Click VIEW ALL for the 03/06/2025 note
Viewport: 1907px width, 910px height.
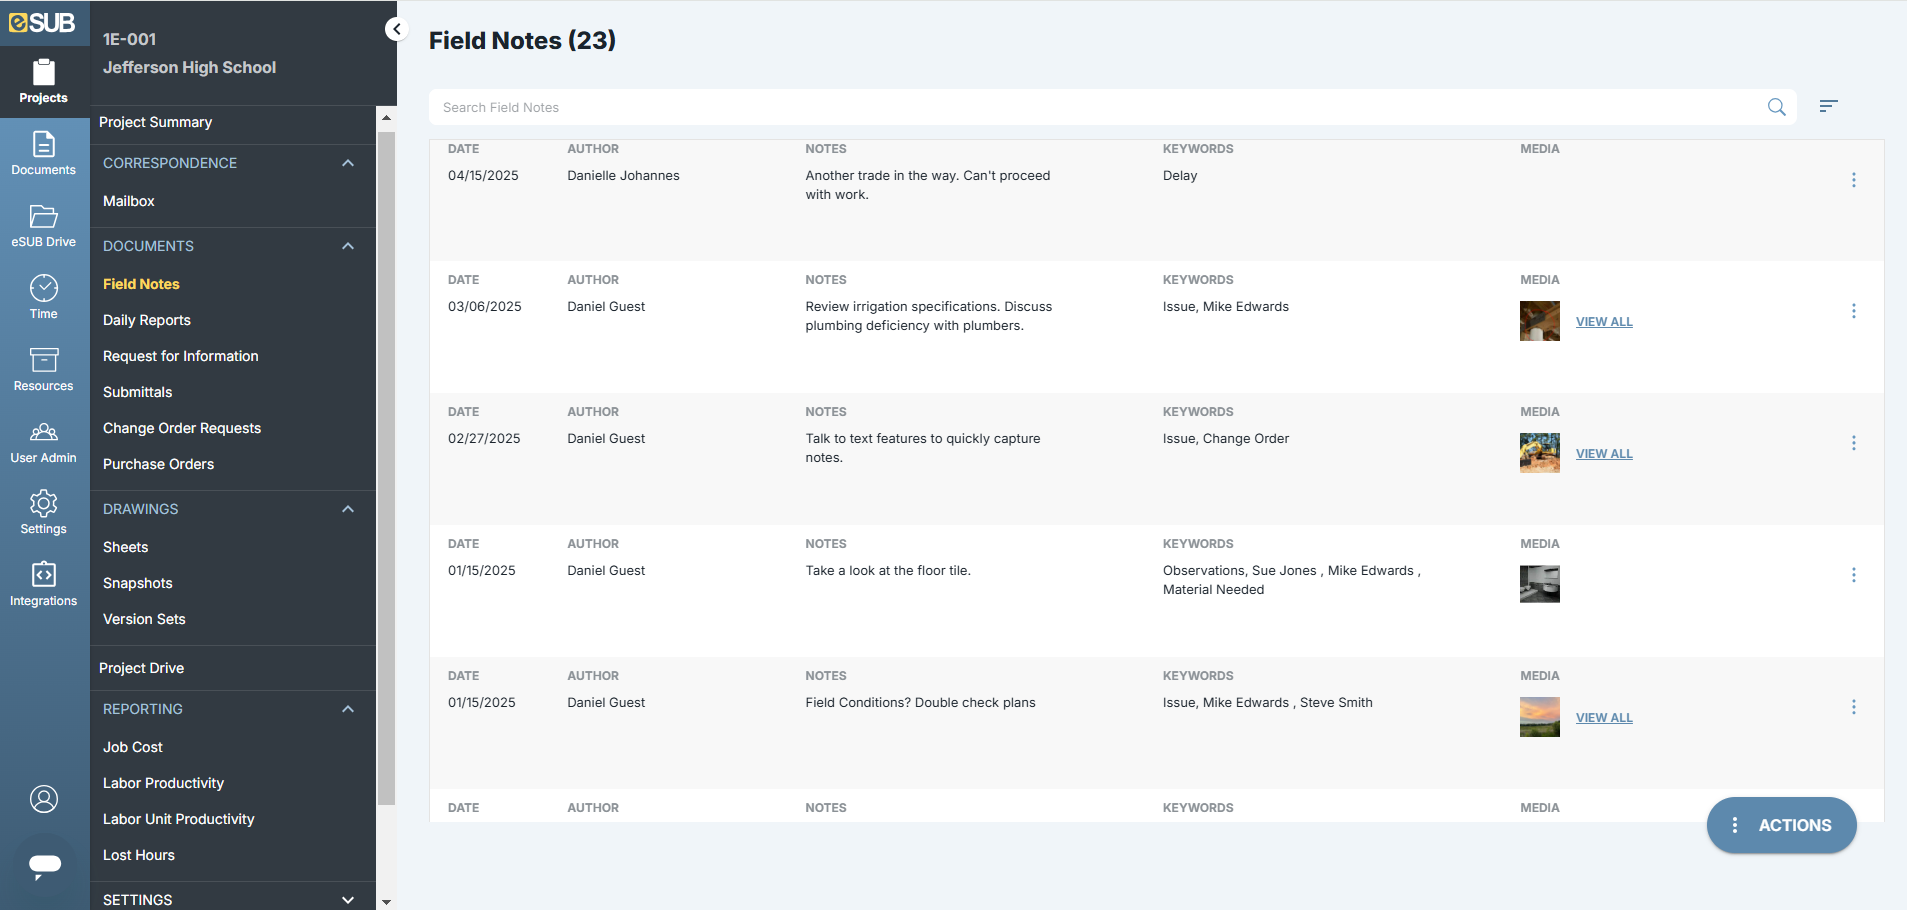click(1604, 322)
